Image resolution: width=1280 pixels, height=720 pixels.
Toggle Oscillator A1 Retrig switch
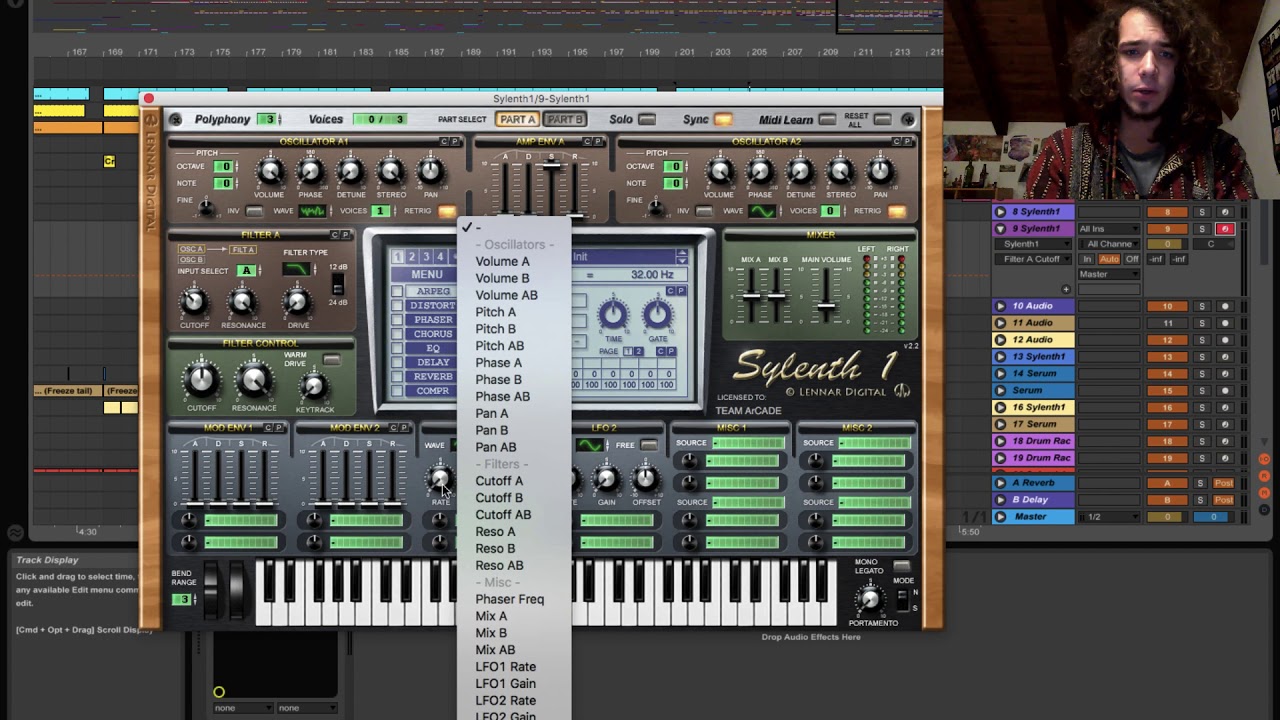[x=446, y=211]
